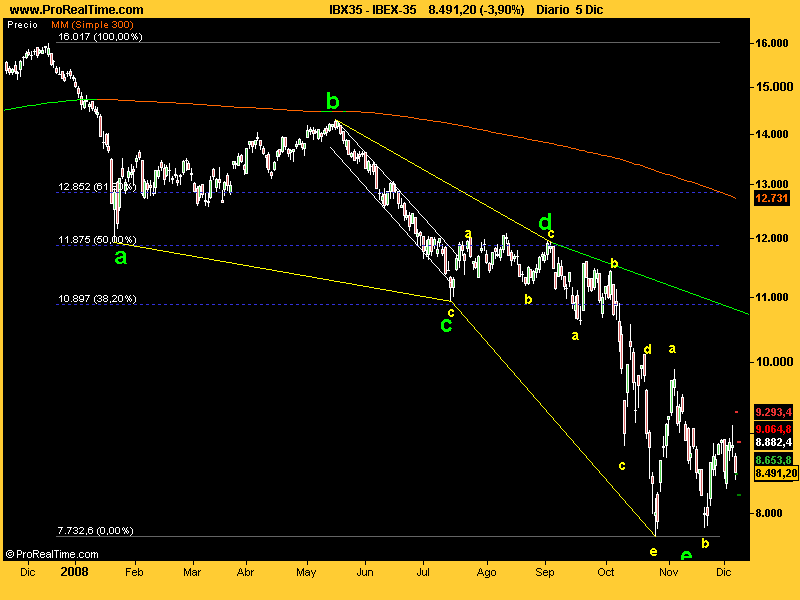The image size is (800, 600).
Task: Click the 16.017 (100,00%) Fibonacci label
Action: tap(100, 37)
